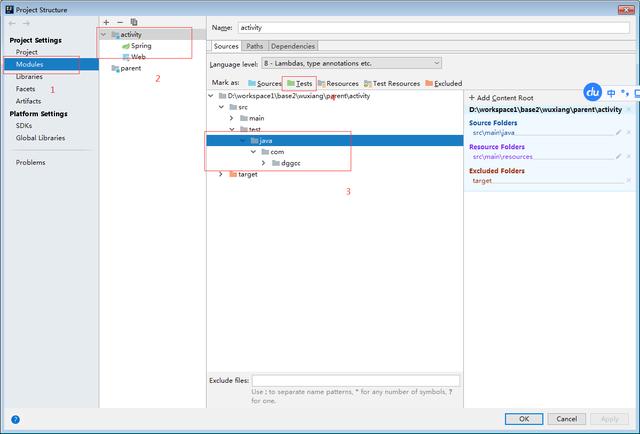640x434 pixels.
Task: Open help via the question mark icon
Action: tap(15, 419)
